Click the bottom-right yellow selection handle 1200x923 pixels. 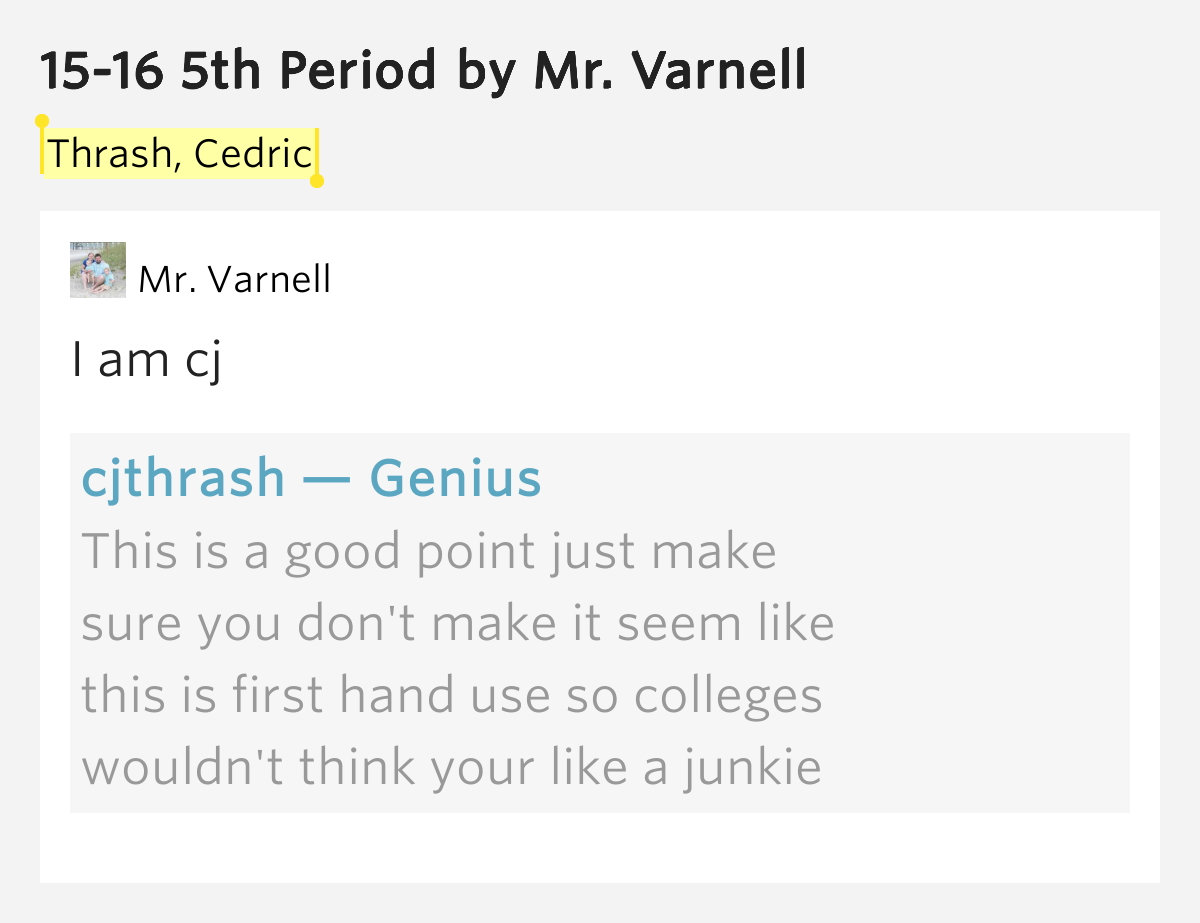click(x=317, y=181)
